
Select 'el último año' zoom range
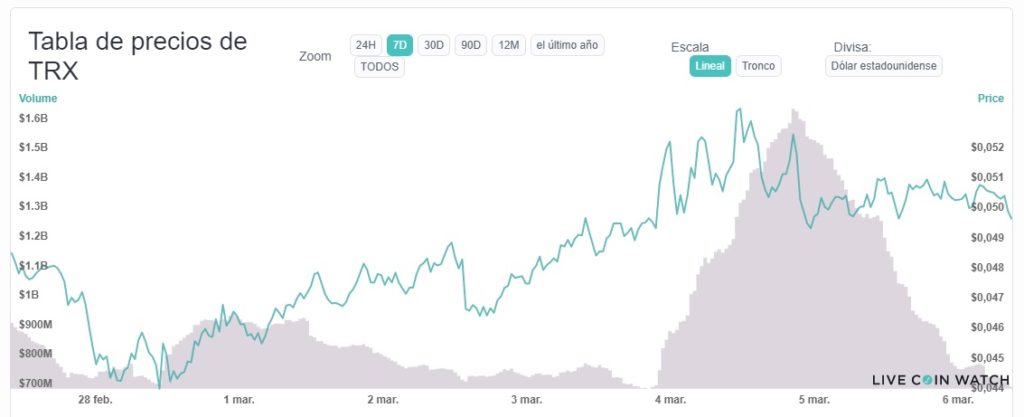pos(567,45)
